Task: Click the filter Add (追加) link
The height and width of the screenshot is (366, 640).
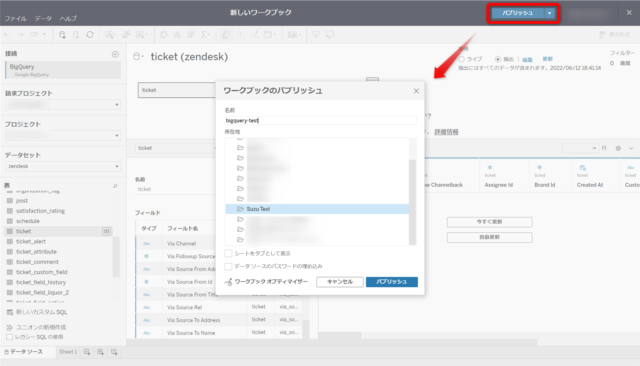Action: (625, 63)
